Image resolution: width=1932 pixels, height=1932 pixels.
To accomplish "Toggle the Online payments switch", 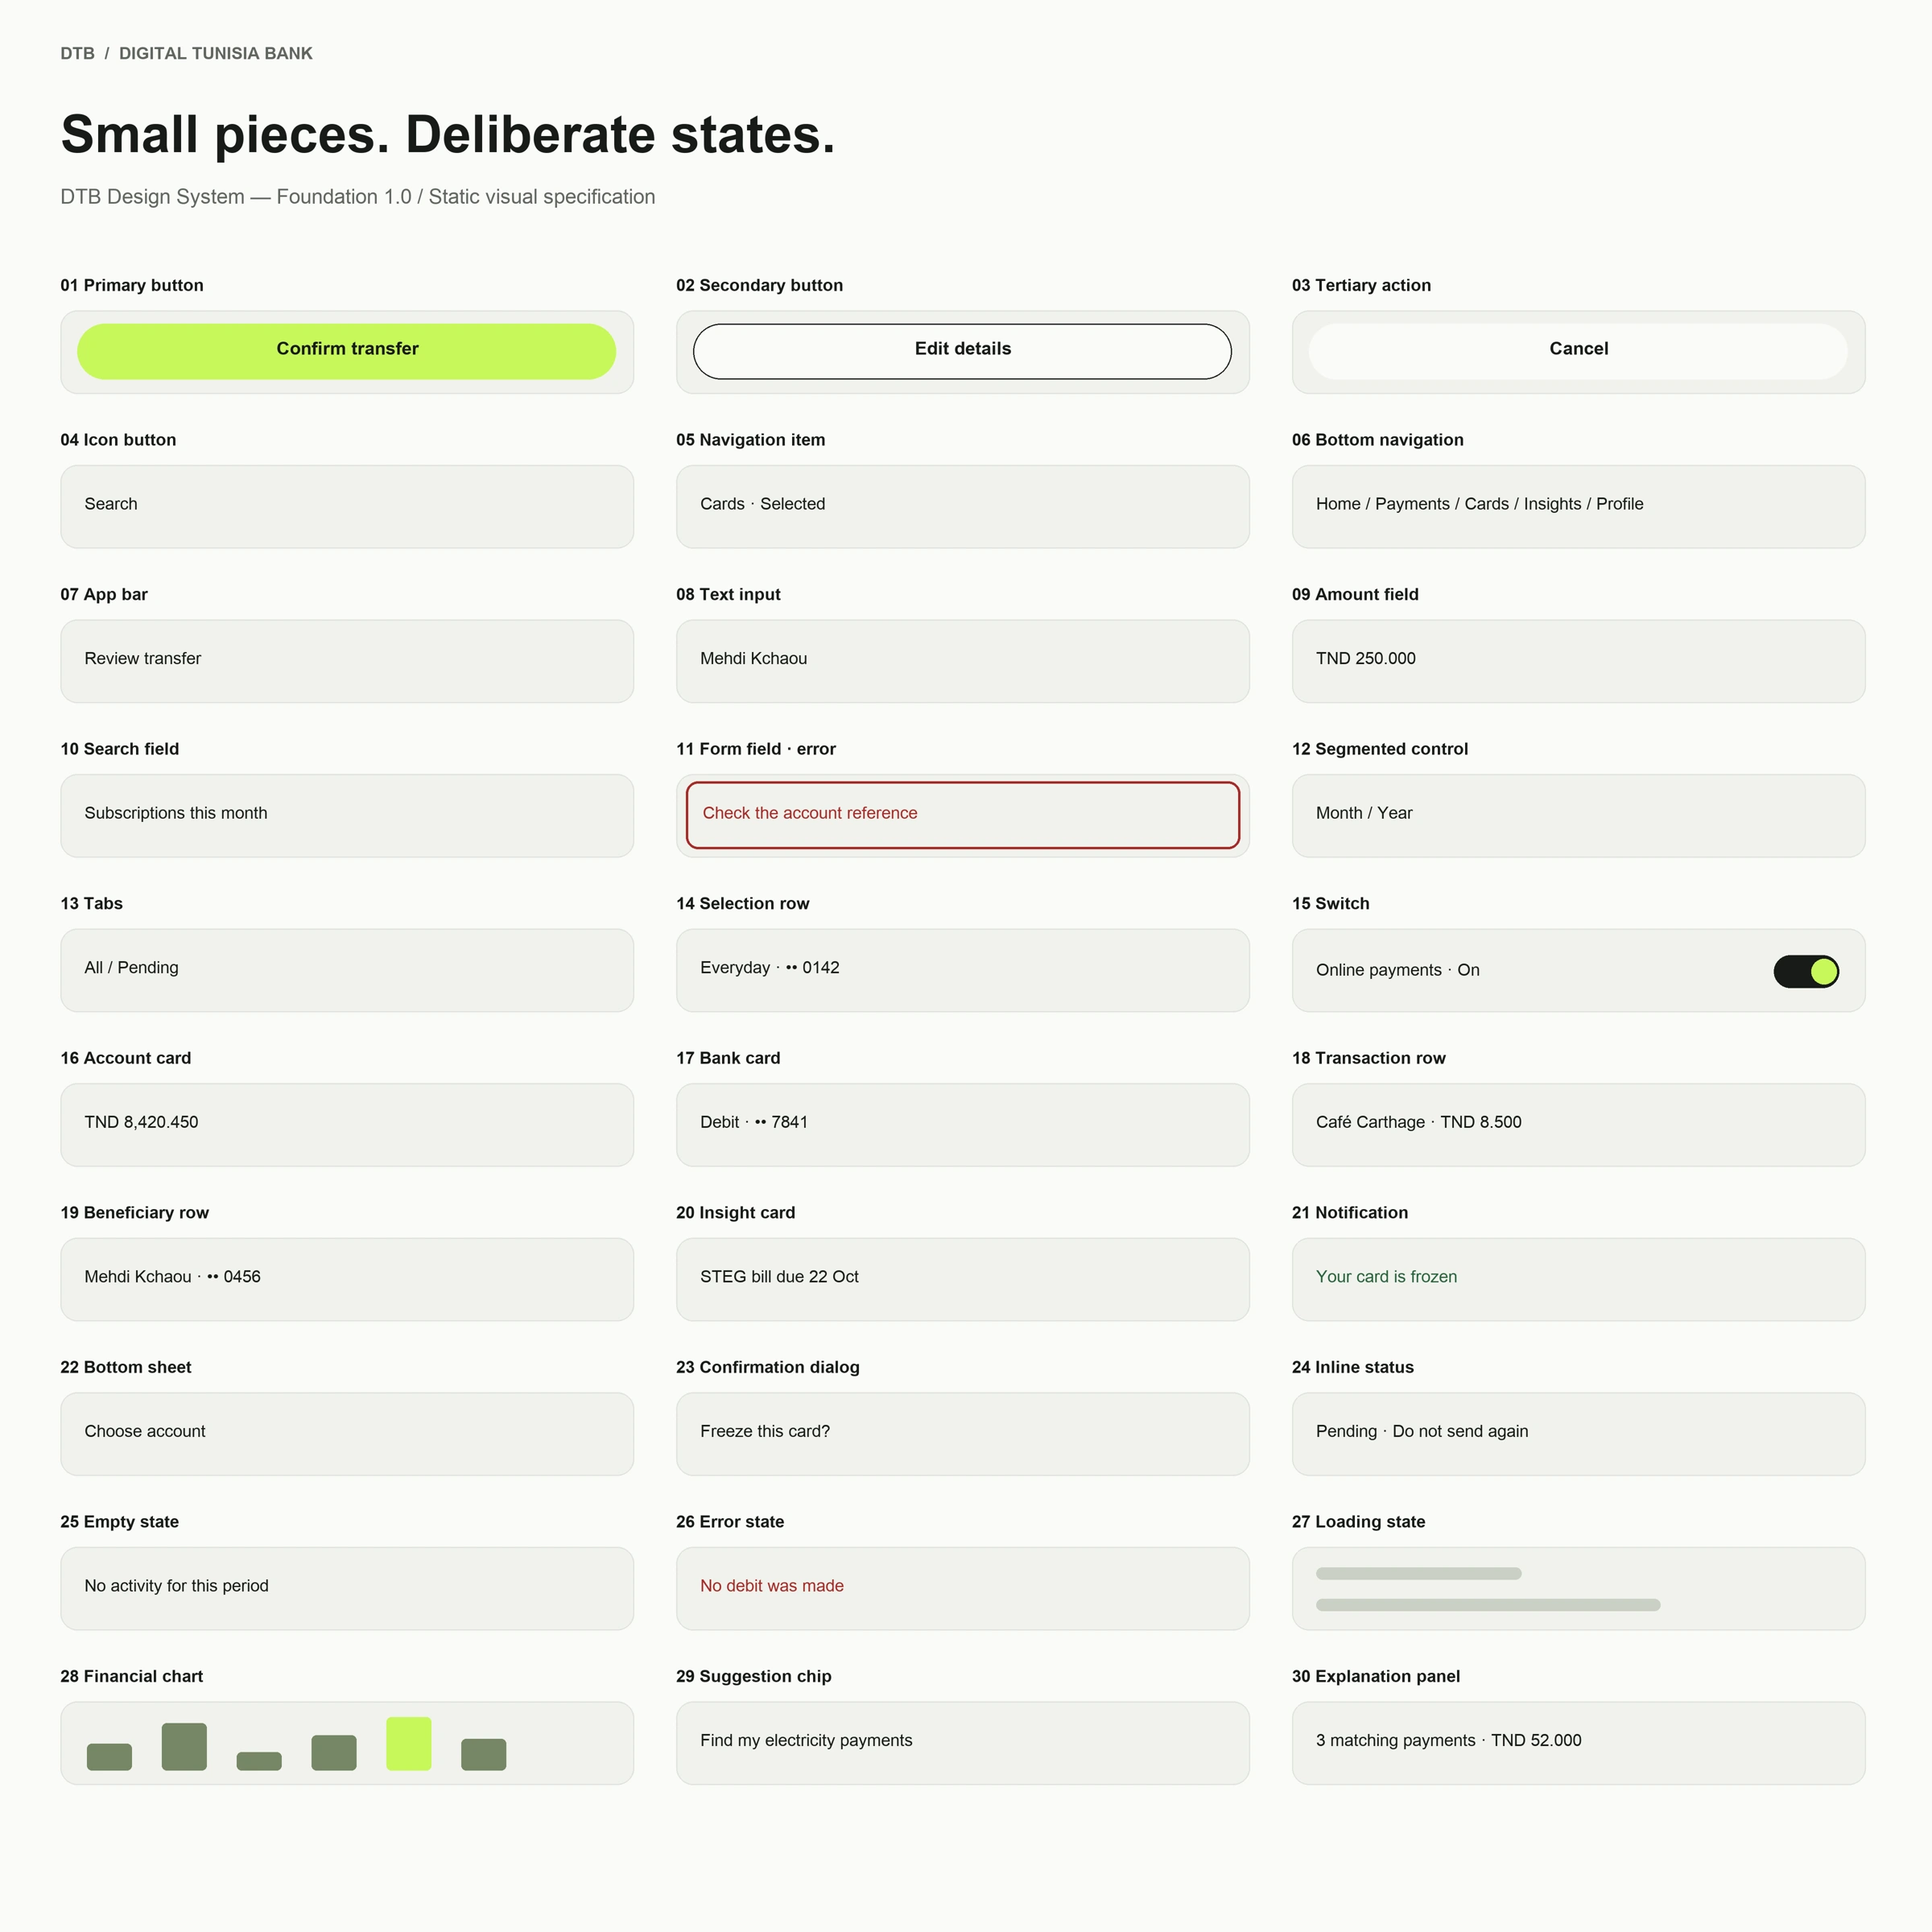I will pyautogui.click(x=1806, y=971).
